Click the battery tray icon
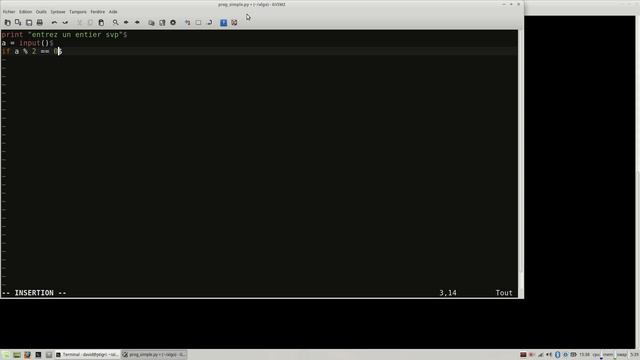 click(x=573, y=355)
